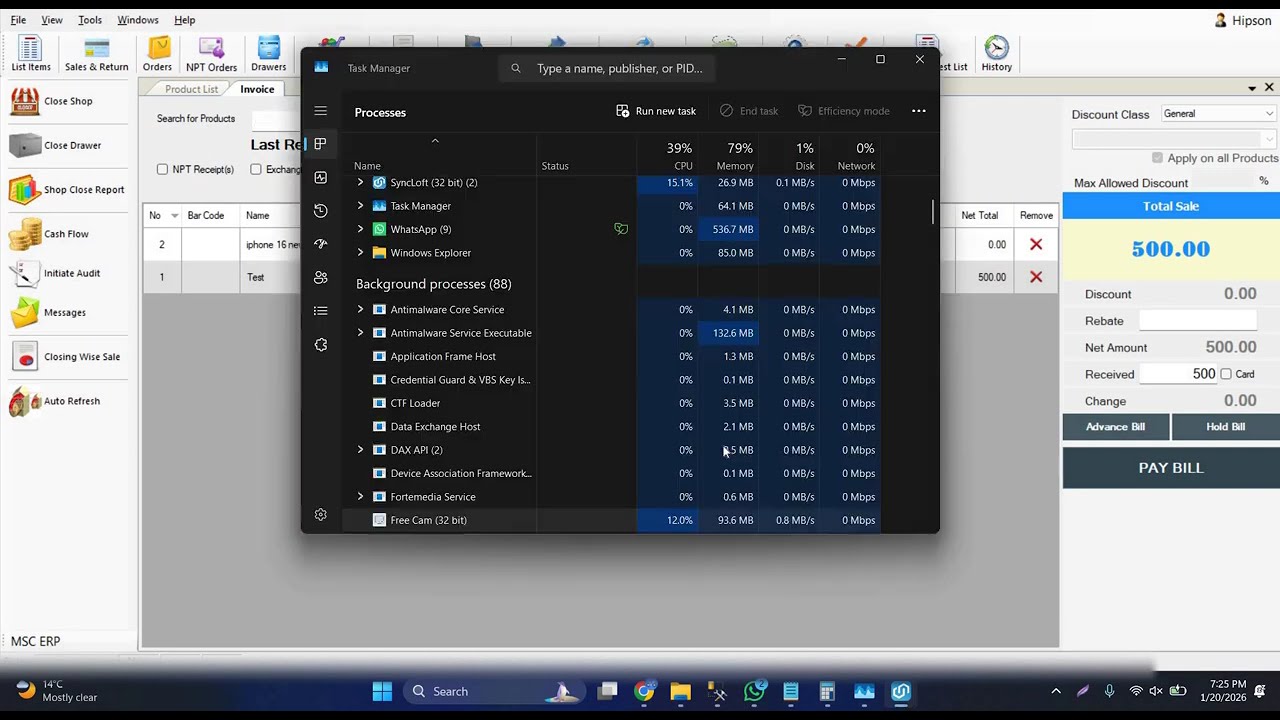1280x720 pixels.
Task: Open WhatsApp from the taskbar
Action: [754, 691]
